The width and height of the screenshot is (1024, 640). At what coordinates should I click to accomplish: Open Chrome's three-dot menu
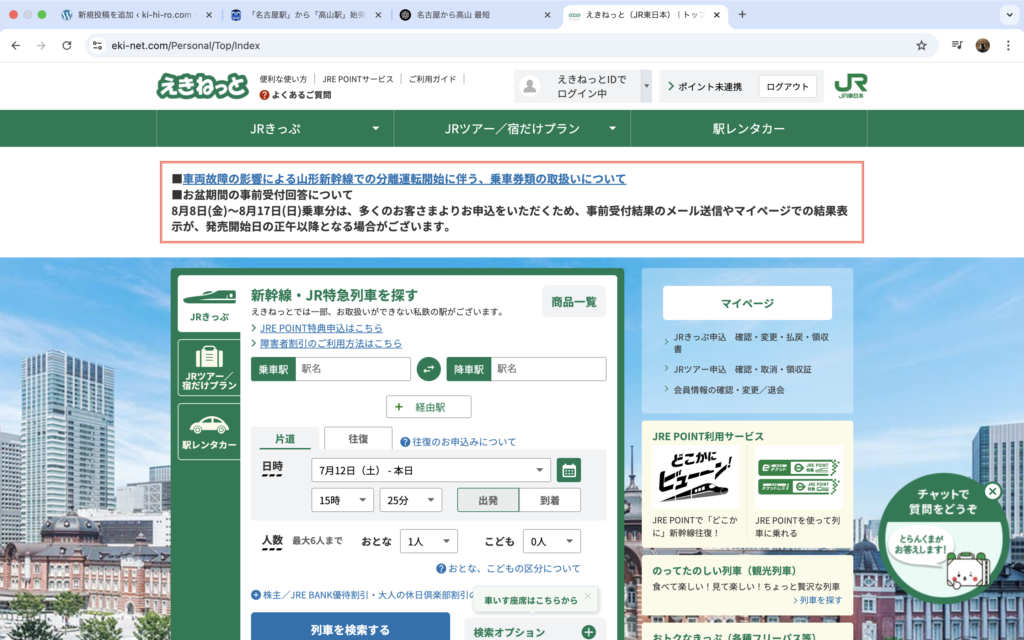click(x=1008, y=46)
